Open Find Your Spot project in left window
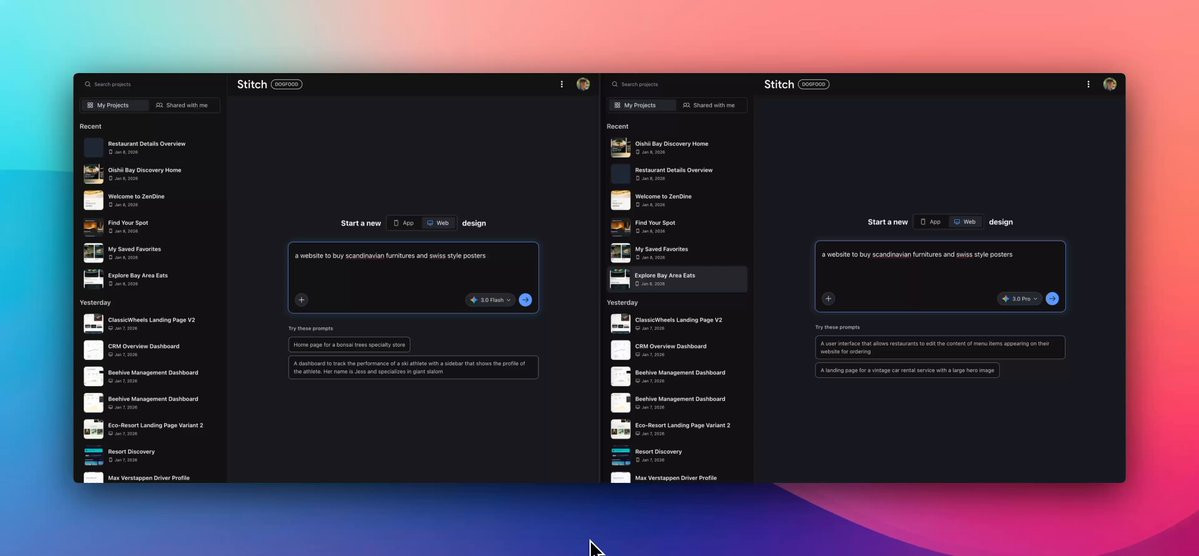 coord(151,226)
